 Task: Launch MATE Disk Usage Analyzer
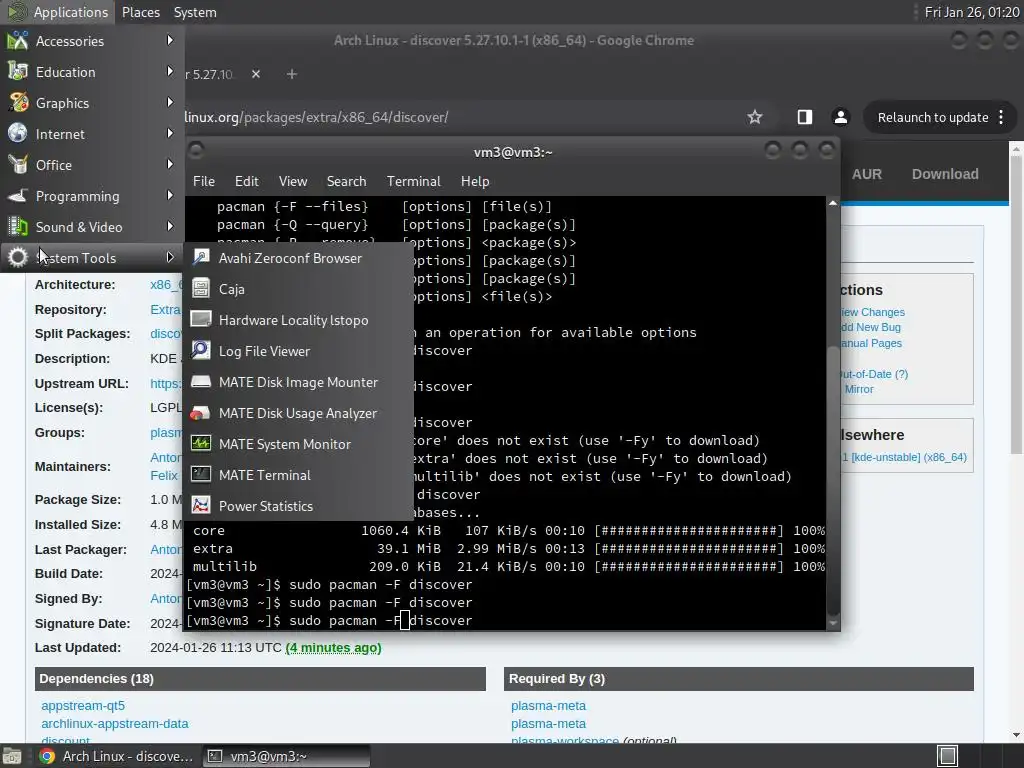298,413
